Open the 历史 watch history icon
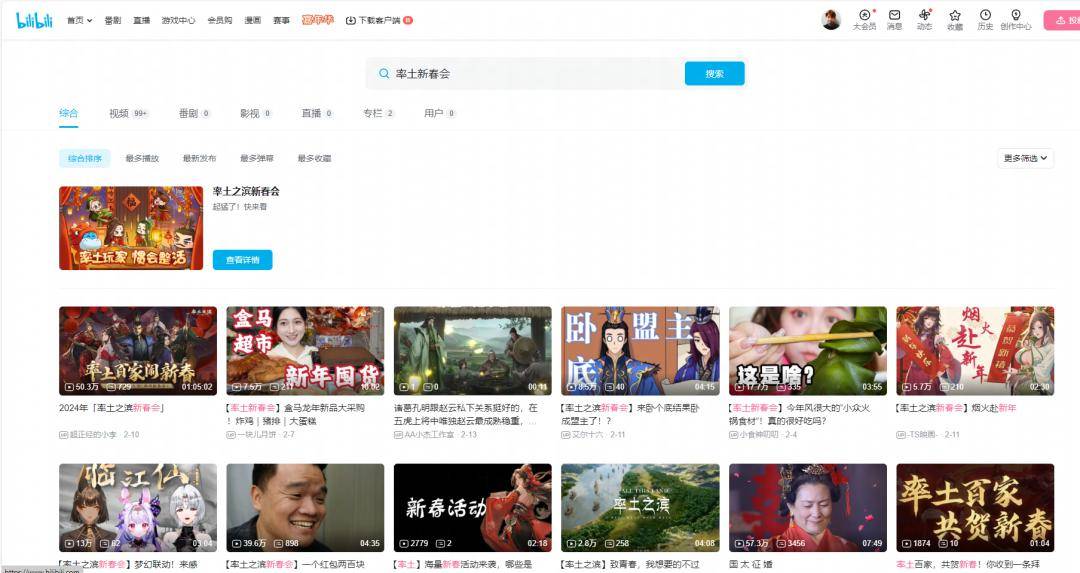This screenshot has width=1080, height=573. pyautogui.click(x=985, y=15)
